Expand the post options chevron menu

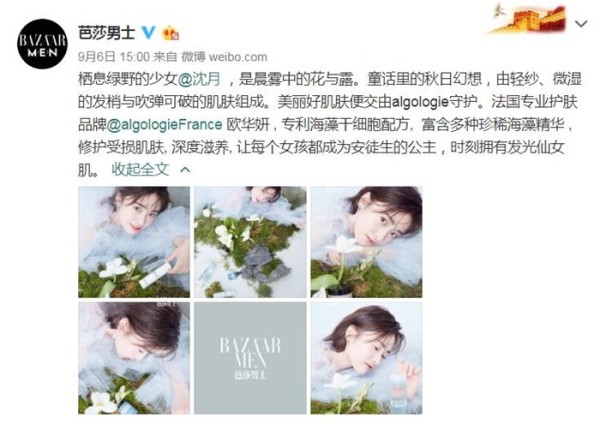581,24
